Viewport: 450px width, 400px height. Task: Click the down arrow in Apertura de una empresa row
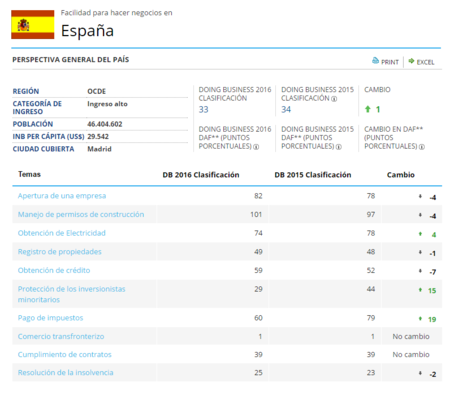click(420, 196)
